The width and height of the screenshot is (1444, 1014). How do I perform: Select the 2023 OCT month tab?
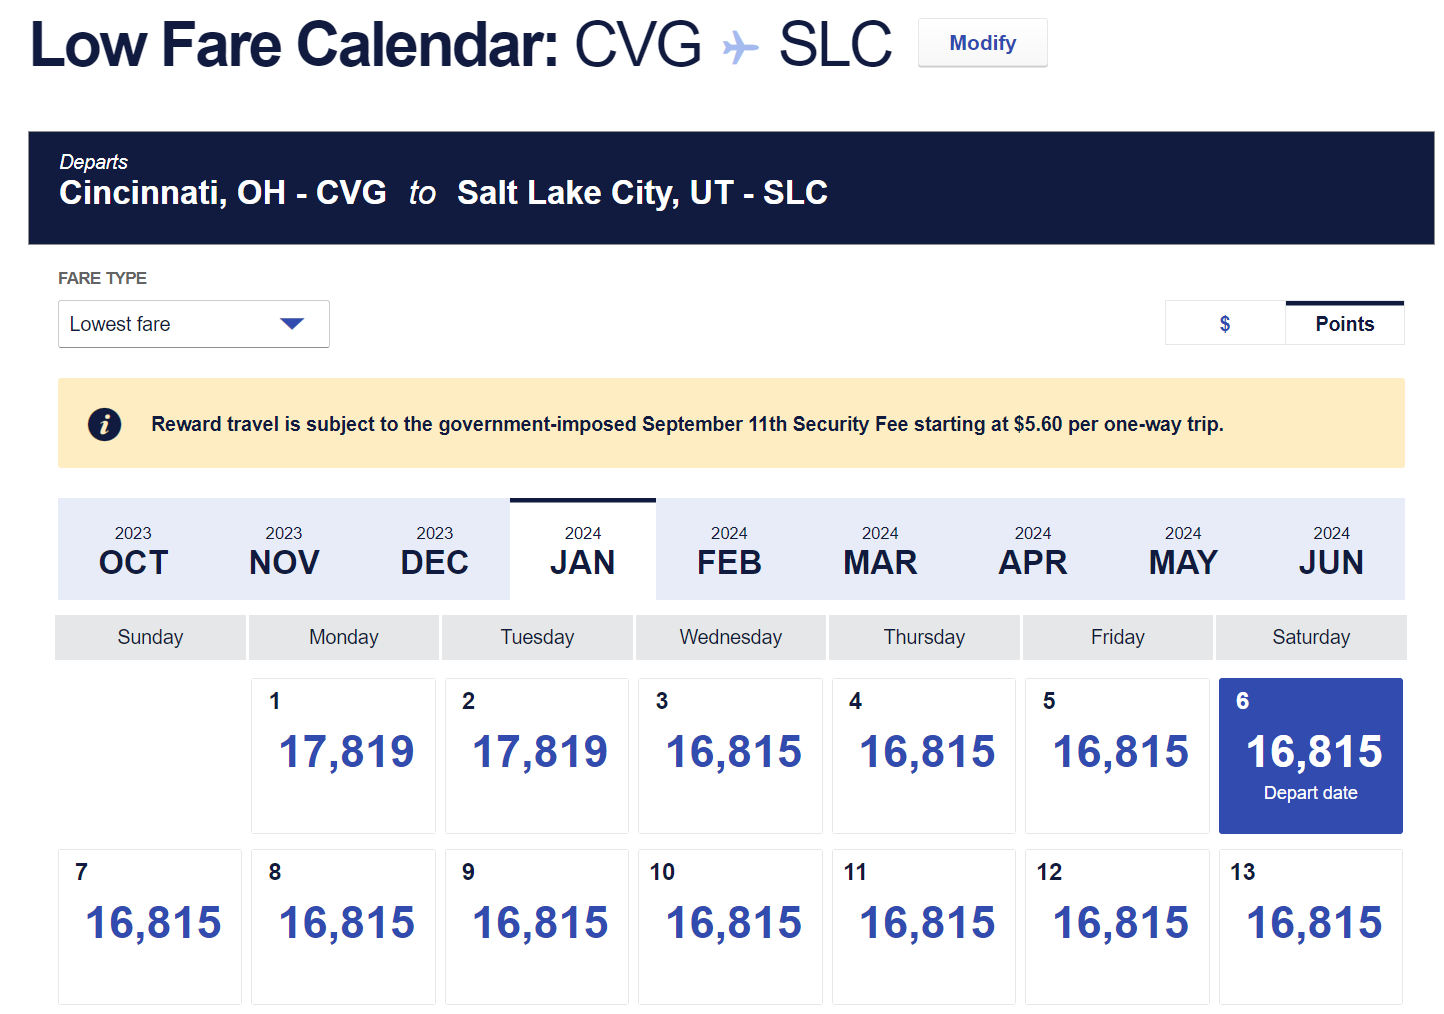pyautogui.click(x=133, y=550)
